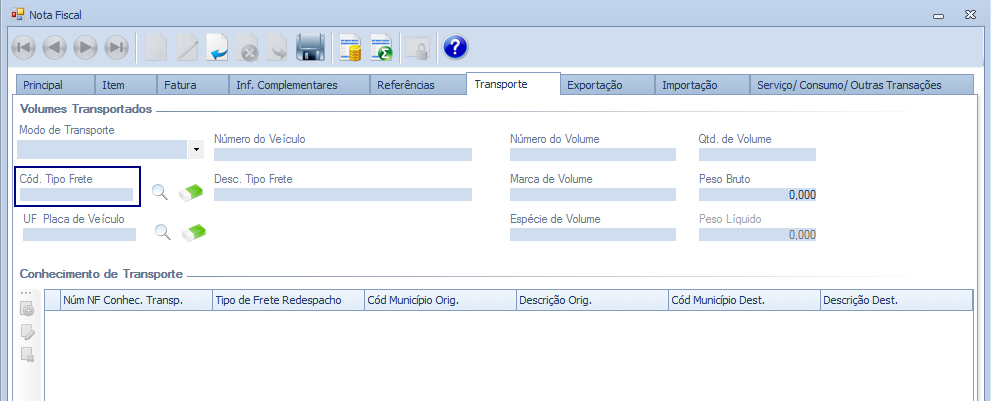Go to the previous record
The width and height of the screenshot is (991, 401).
[54, 47]
